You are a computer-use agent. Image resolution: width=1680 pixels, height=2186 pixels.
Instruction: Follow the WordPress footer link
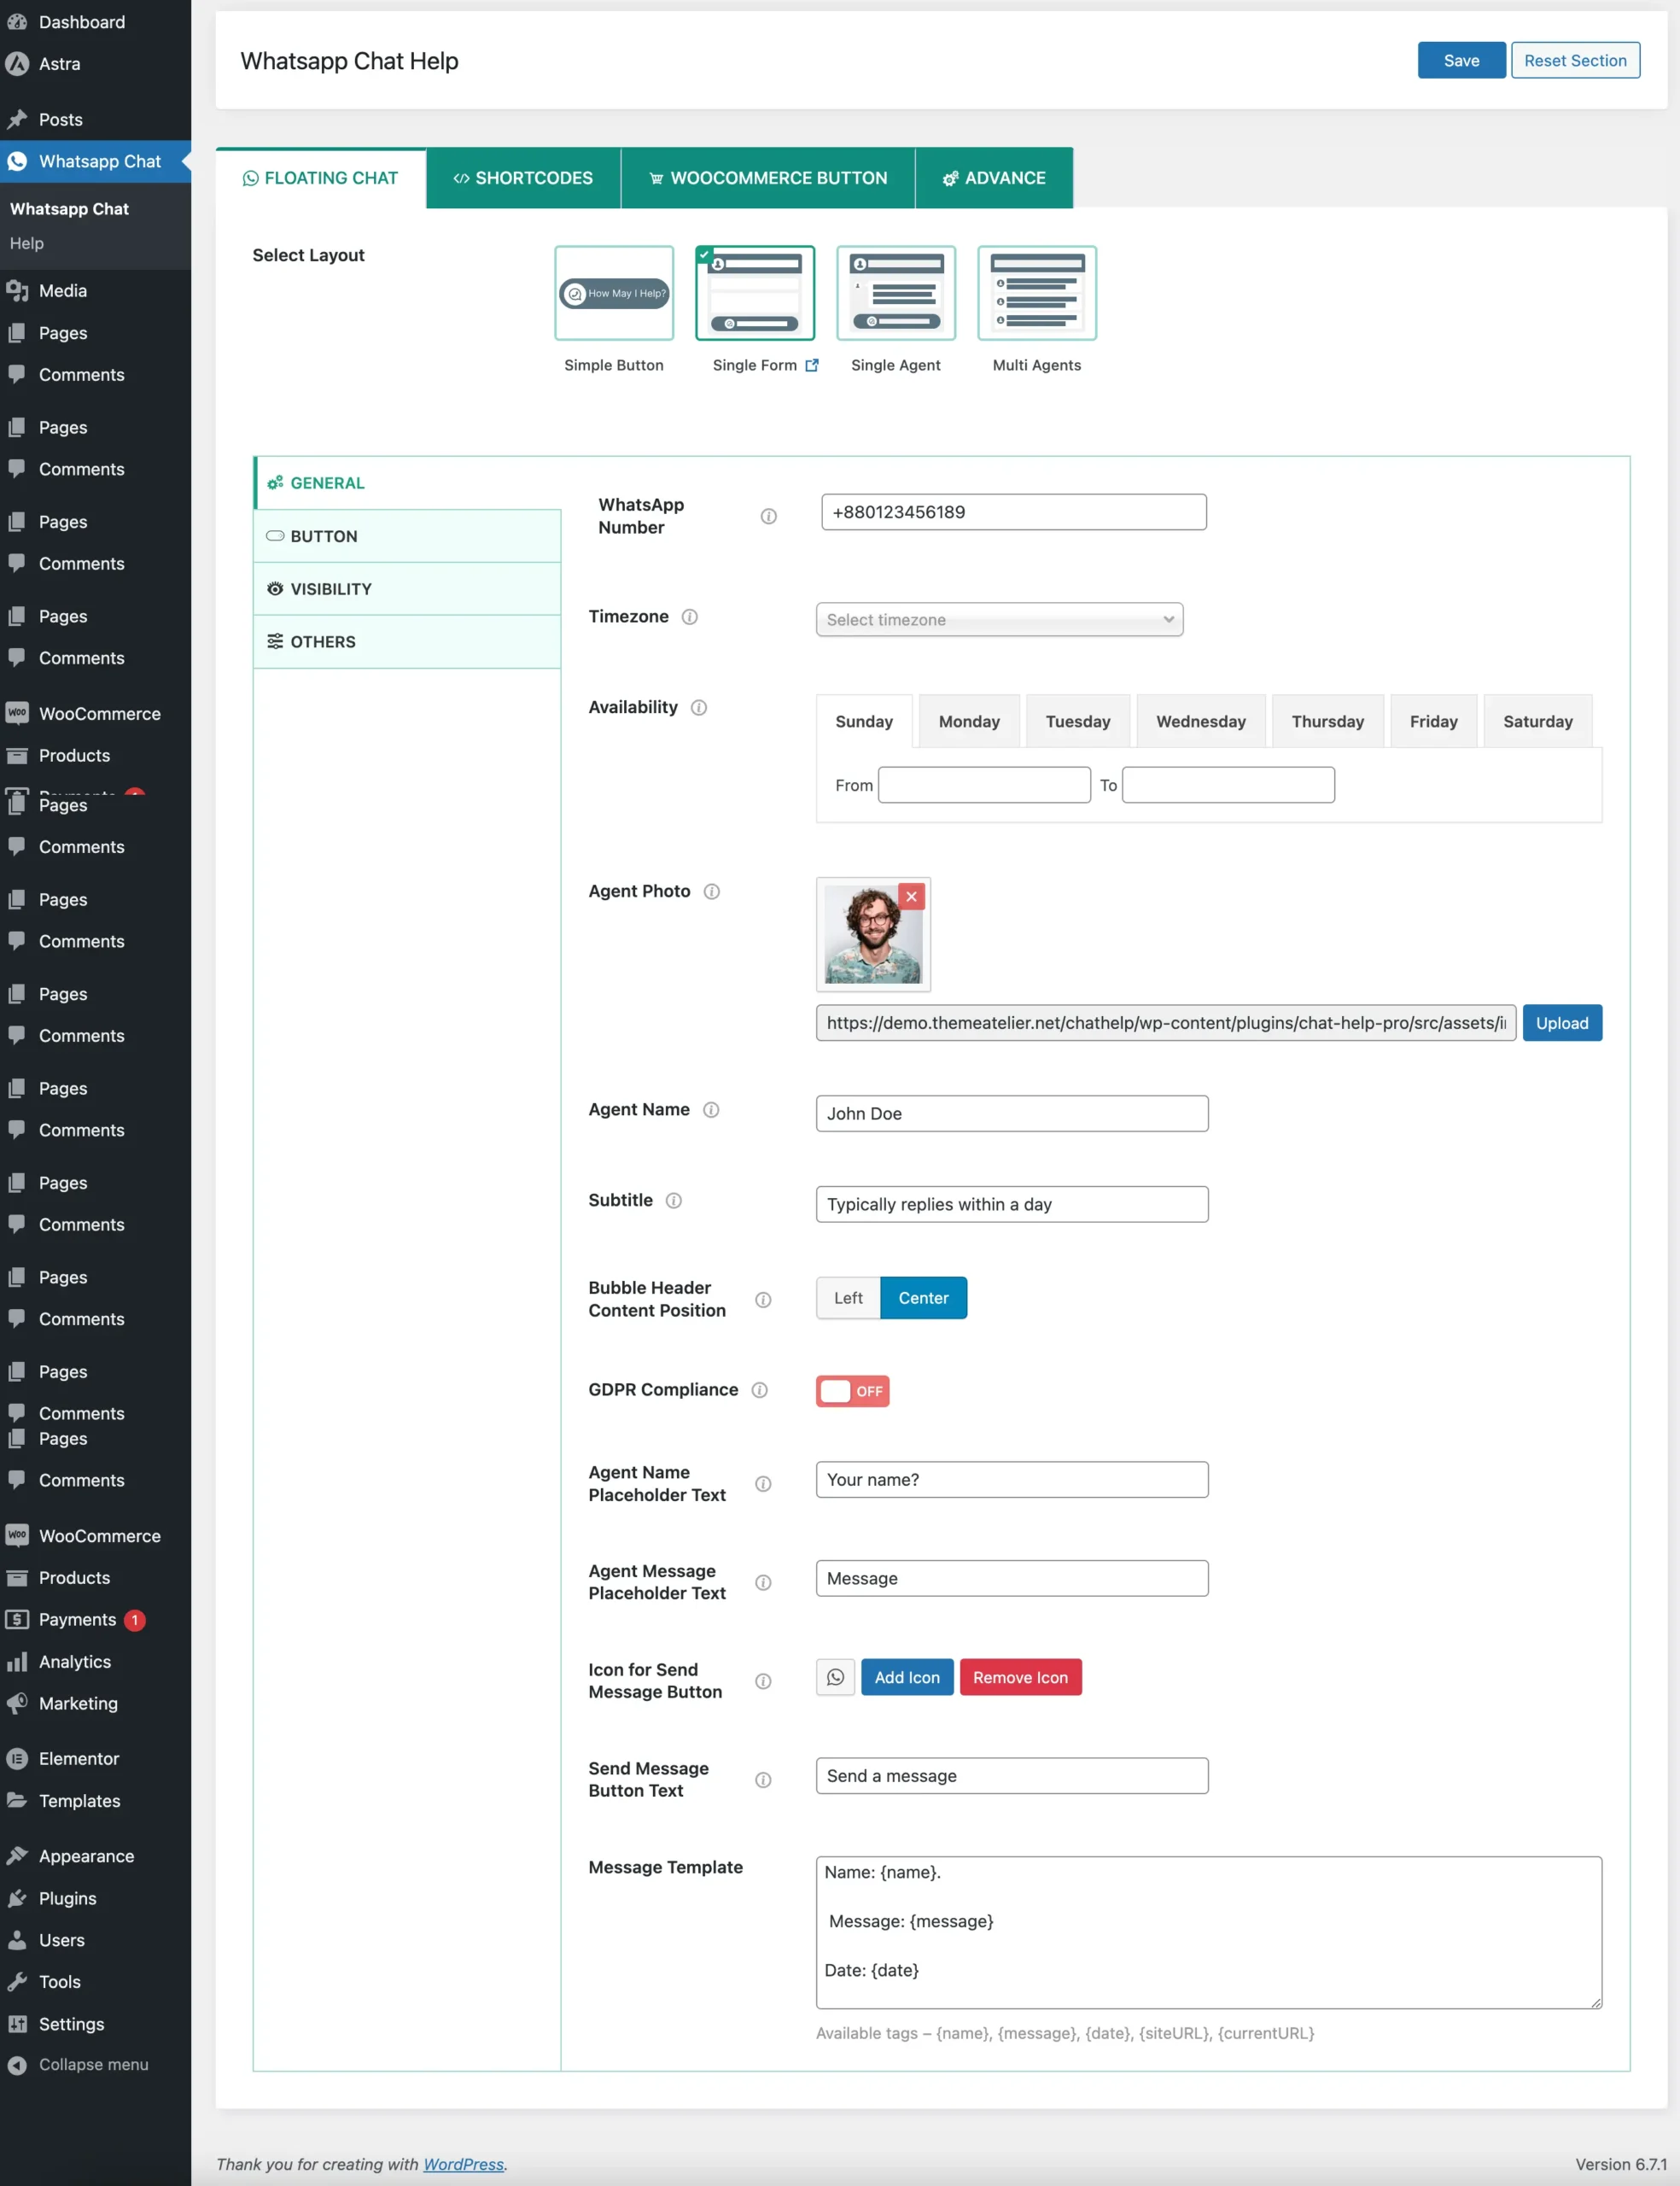(x=463, y=2164)
